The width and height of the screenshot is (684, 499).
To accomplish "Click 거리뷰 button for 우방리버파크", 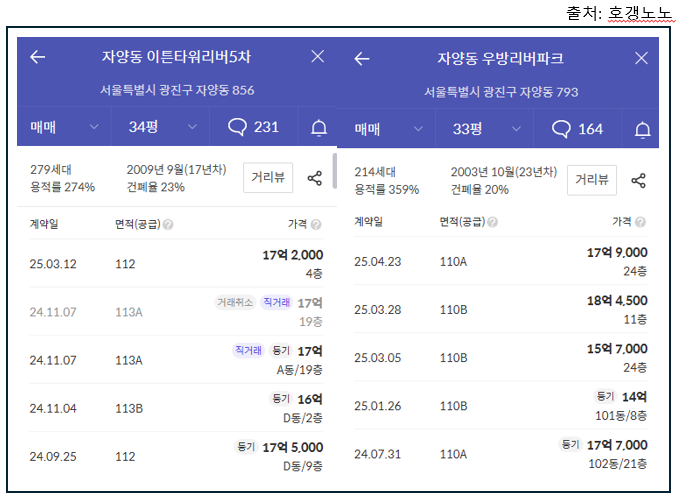I will point(592,180).
